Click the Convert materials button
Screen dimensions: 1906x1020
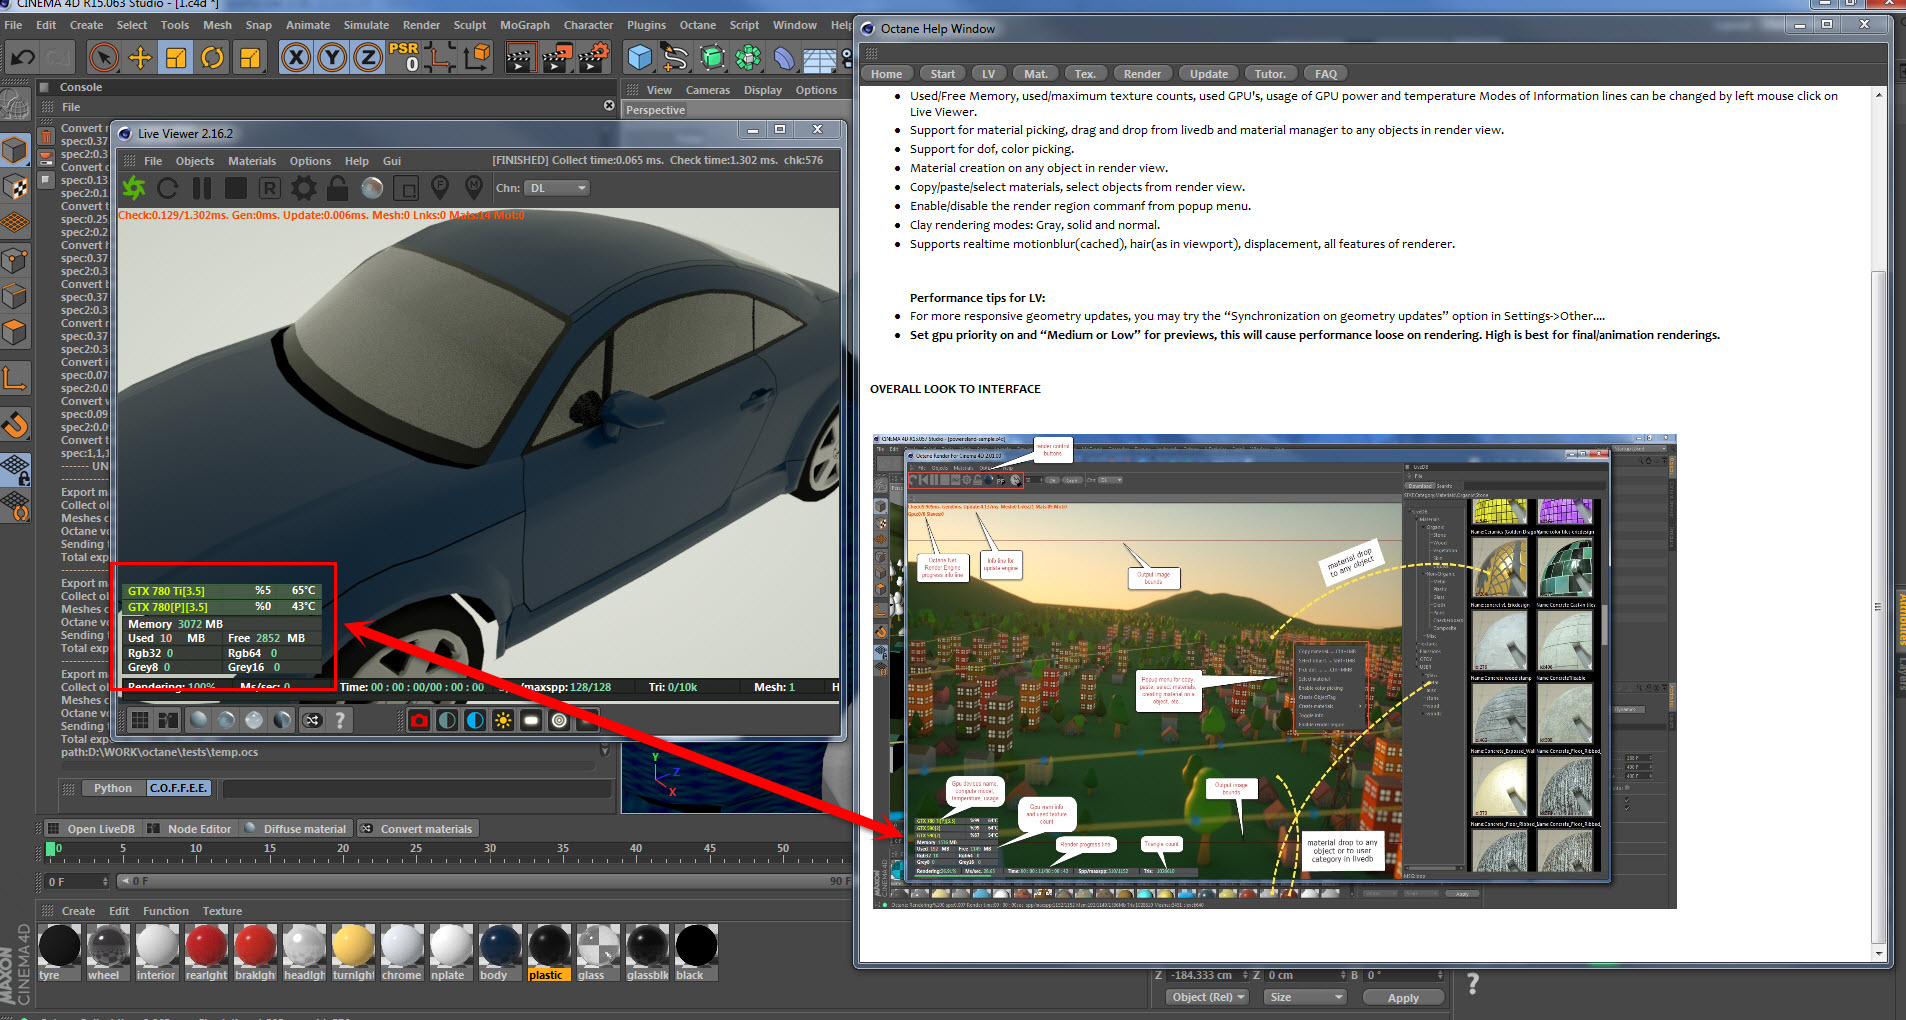417,829
